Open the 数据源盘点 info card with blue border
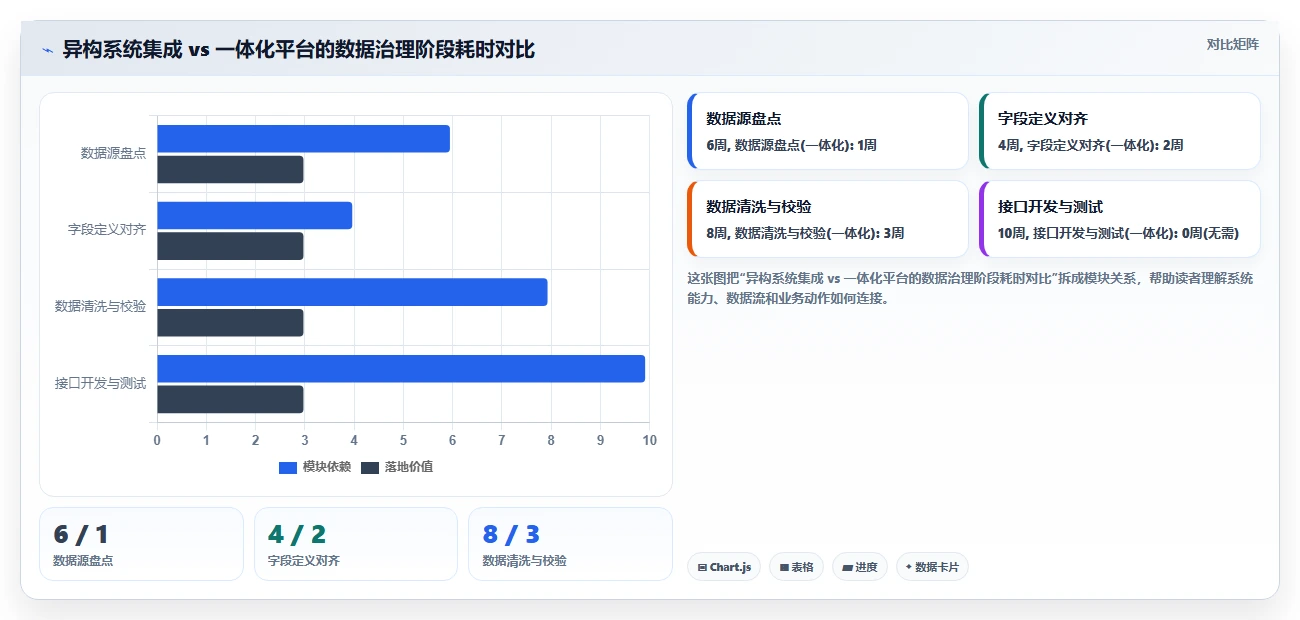 tap(828, 131)
